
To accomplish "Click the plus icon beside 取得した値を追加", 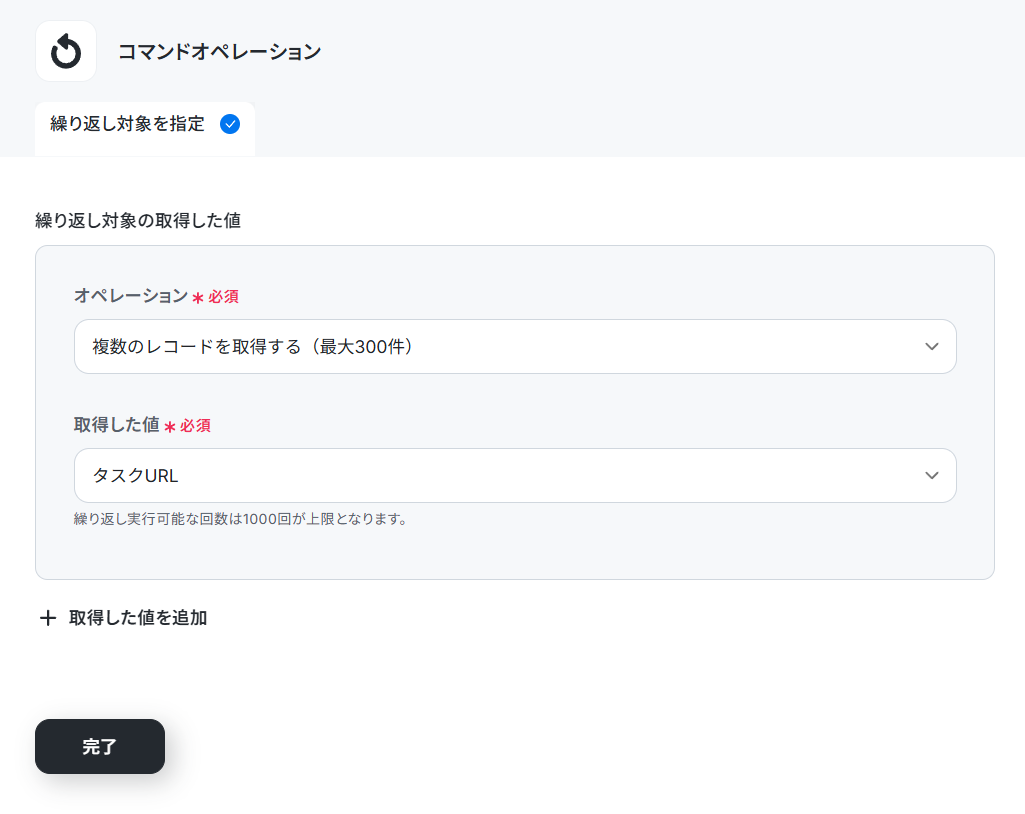I will point(48,618).
